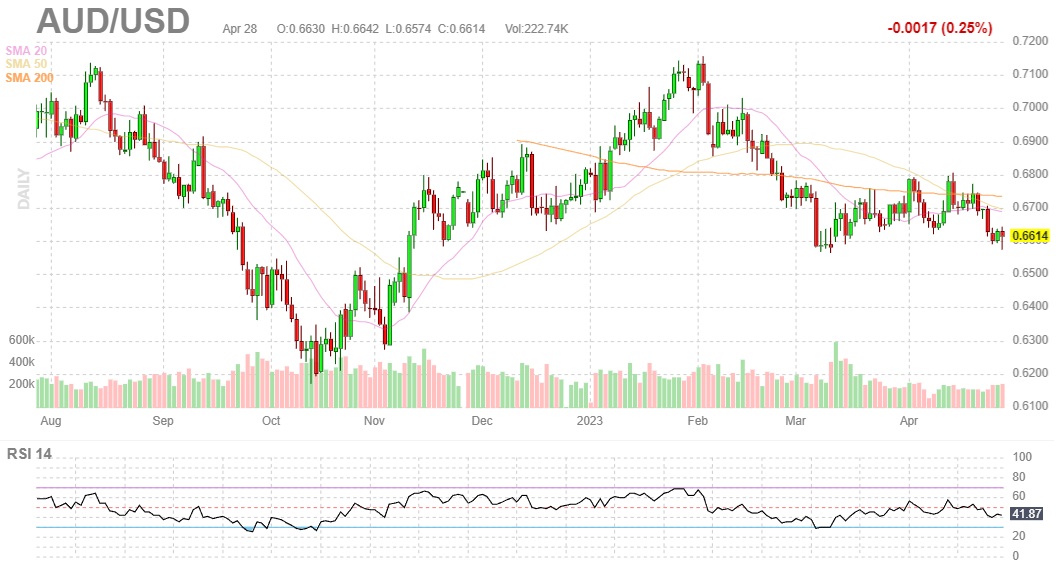Image resolution: width=1056 pixels, height=565 pixels.
Task: Click the 2023 date axis label
Action: [590, 421]
